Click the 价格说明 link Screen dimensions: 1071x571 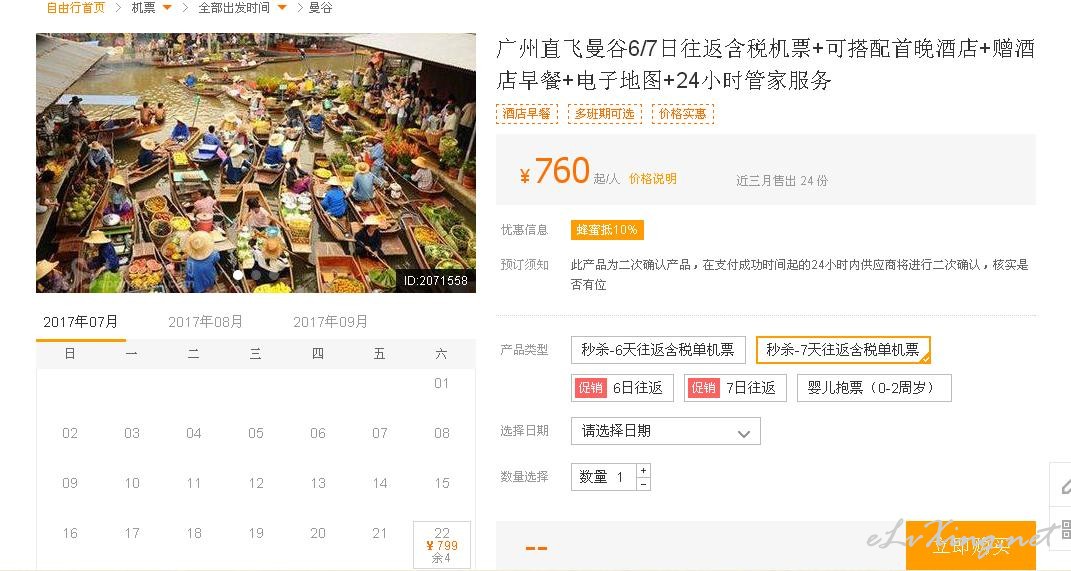(652, 179)
